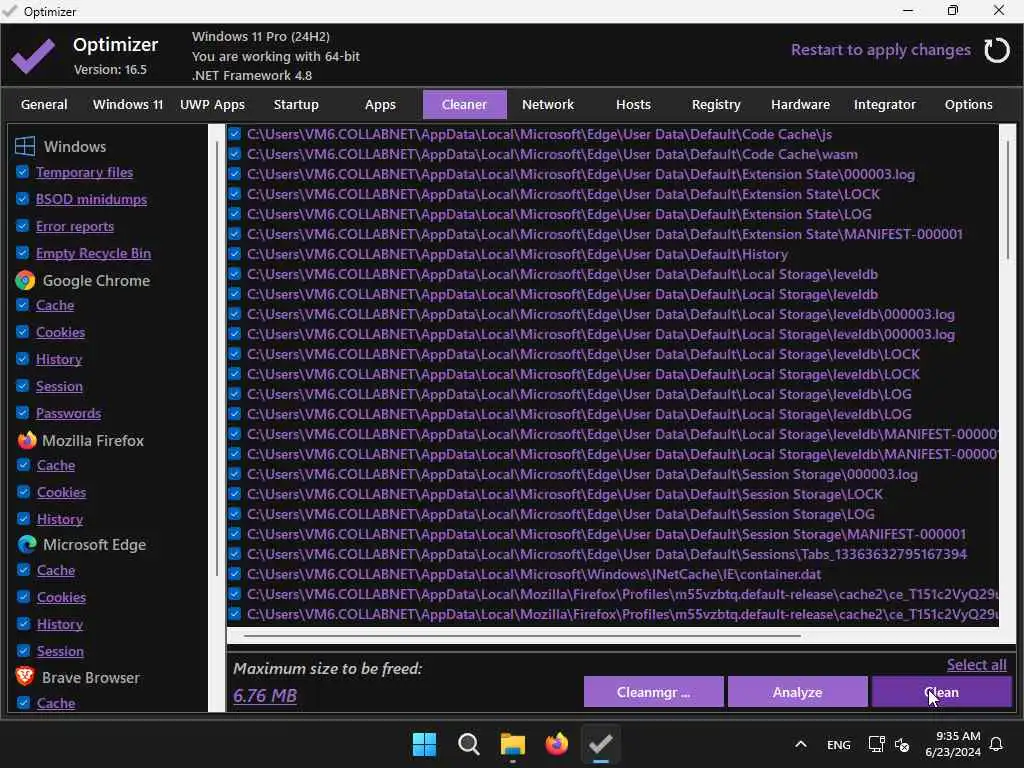Click the muted volume tray icon

[902, 744]
